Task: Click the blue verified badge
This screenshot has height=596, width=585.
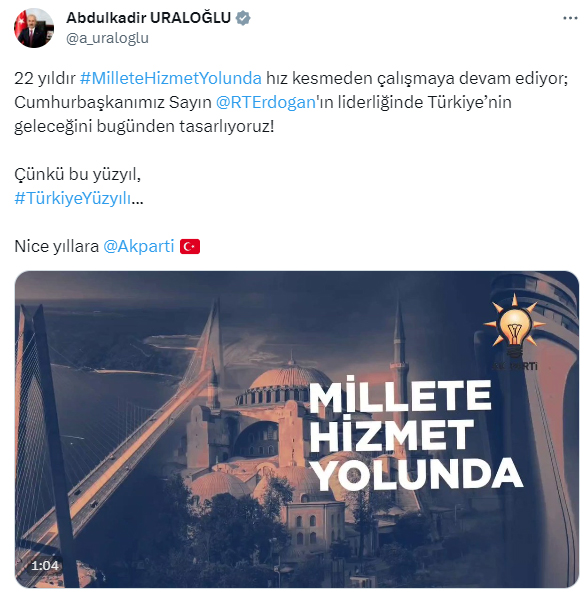Action: coord(243,18)
